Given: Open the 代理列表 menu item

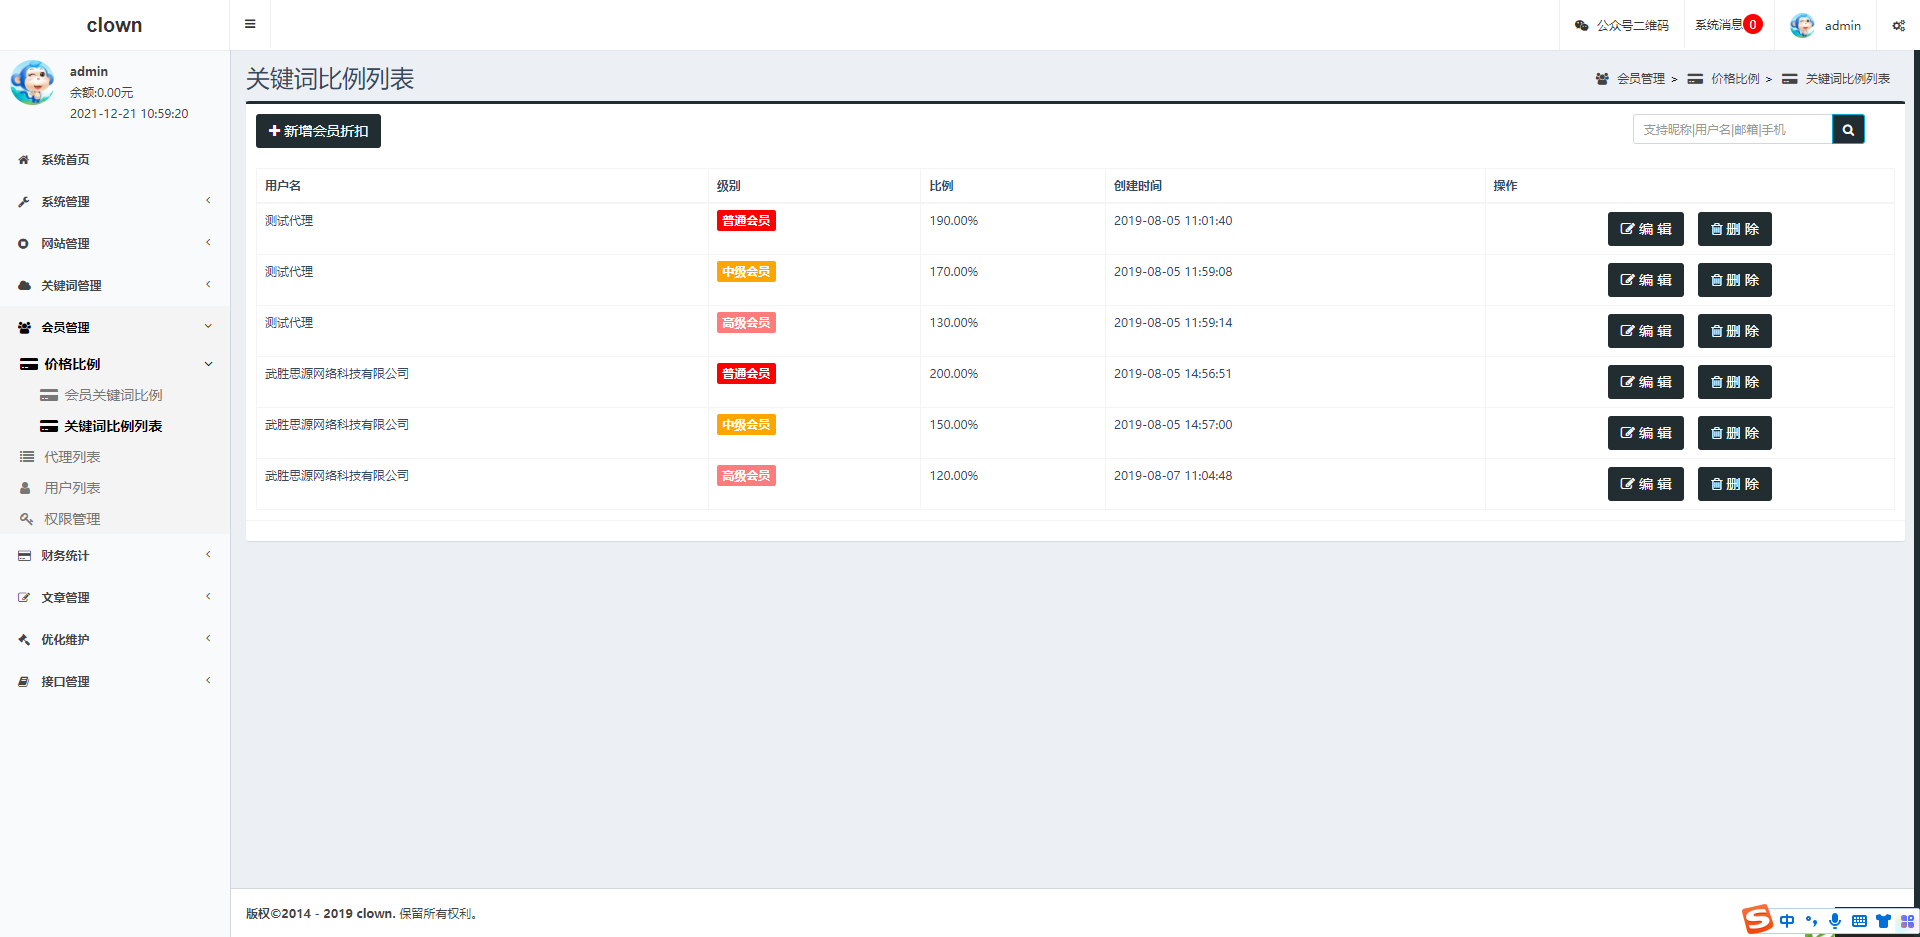Looking at the screenshot, I should tap(72, 457).
